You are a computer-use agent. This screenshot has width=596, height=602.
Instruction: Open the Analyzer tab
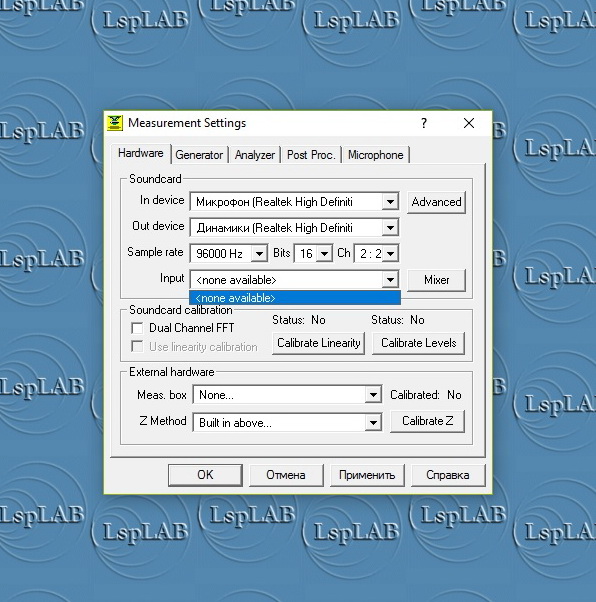(x=255, y=155)
